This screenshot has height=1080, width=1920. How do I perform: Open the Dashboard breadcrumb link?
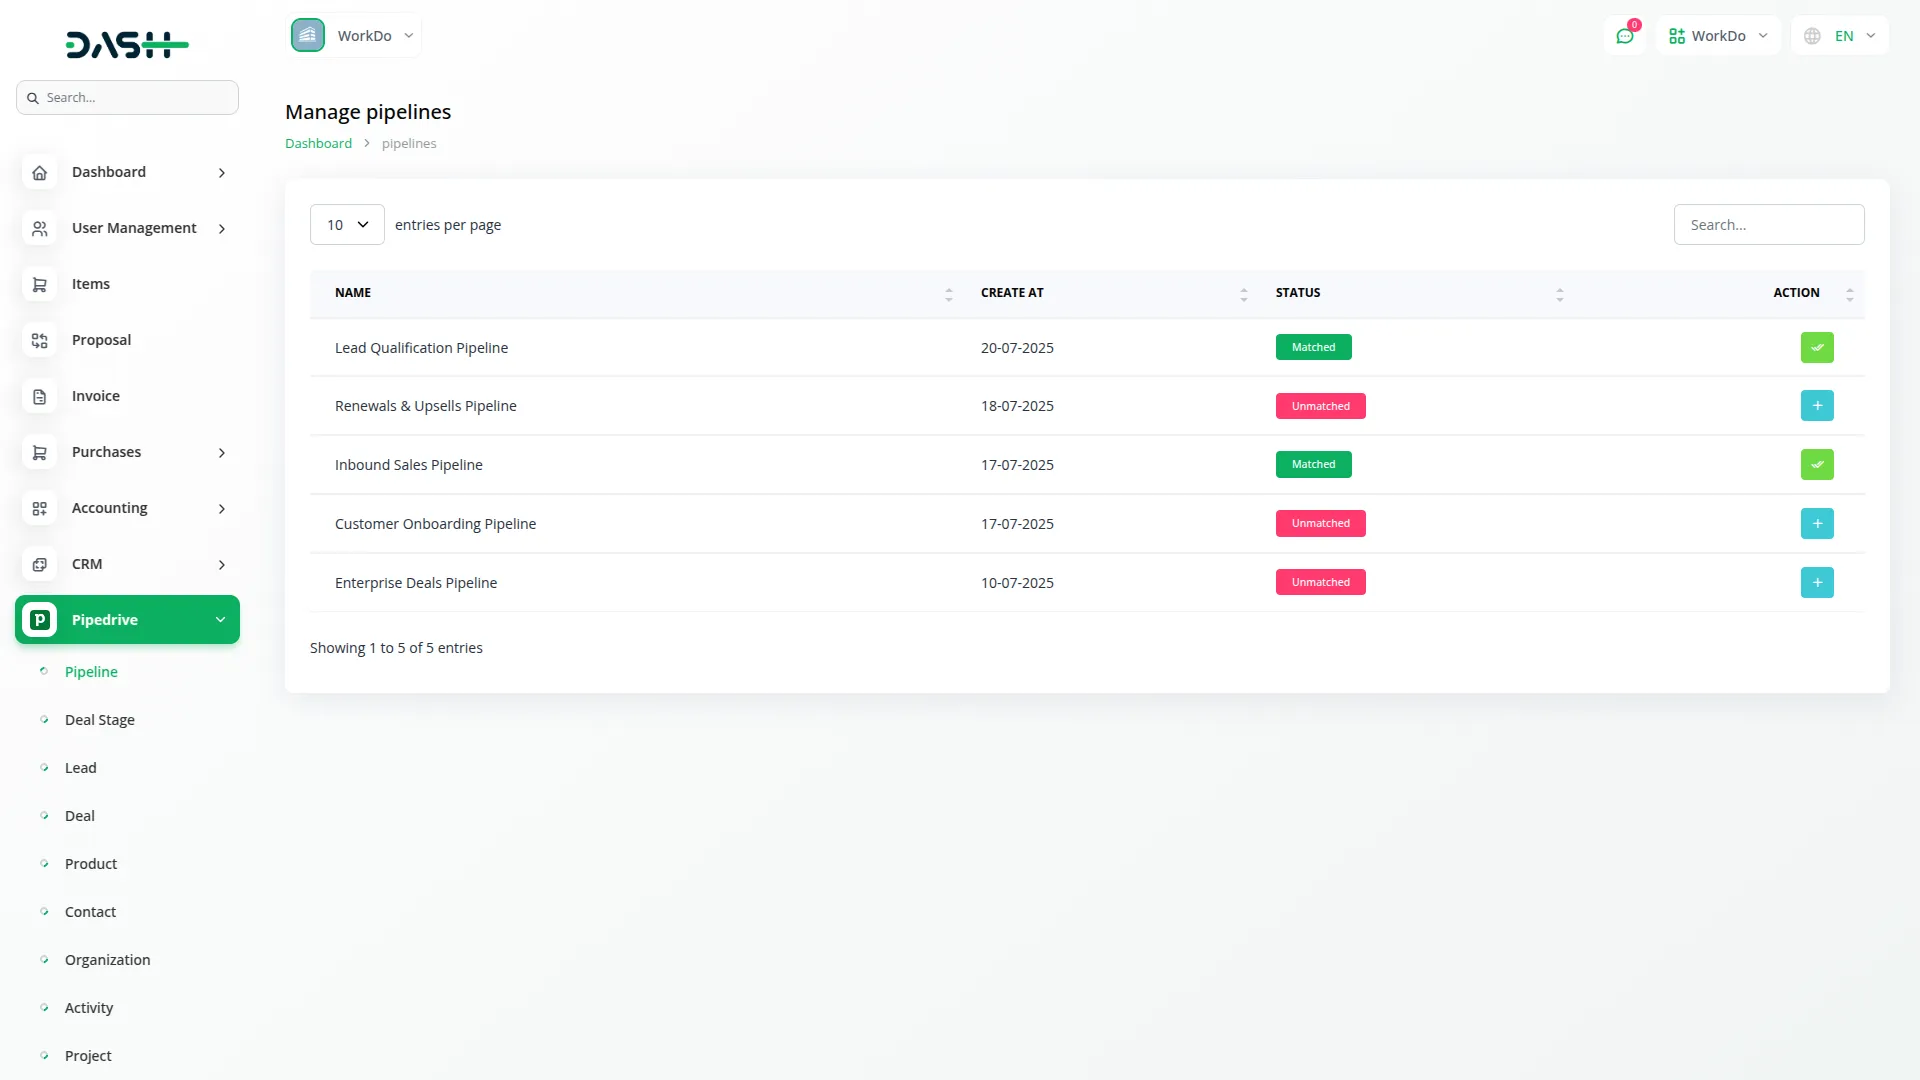coord(317,143)
